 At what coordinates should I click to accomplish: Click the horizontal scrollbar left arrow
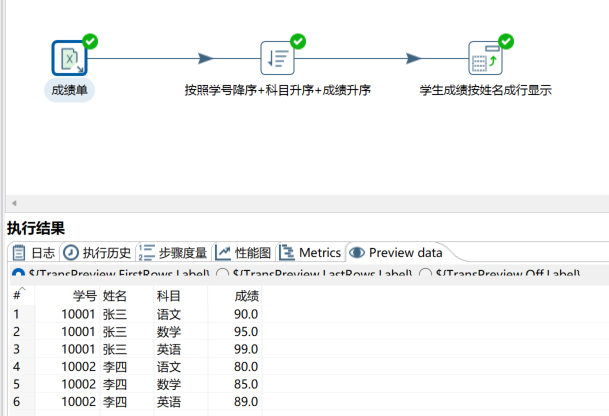tap(13, 204)
